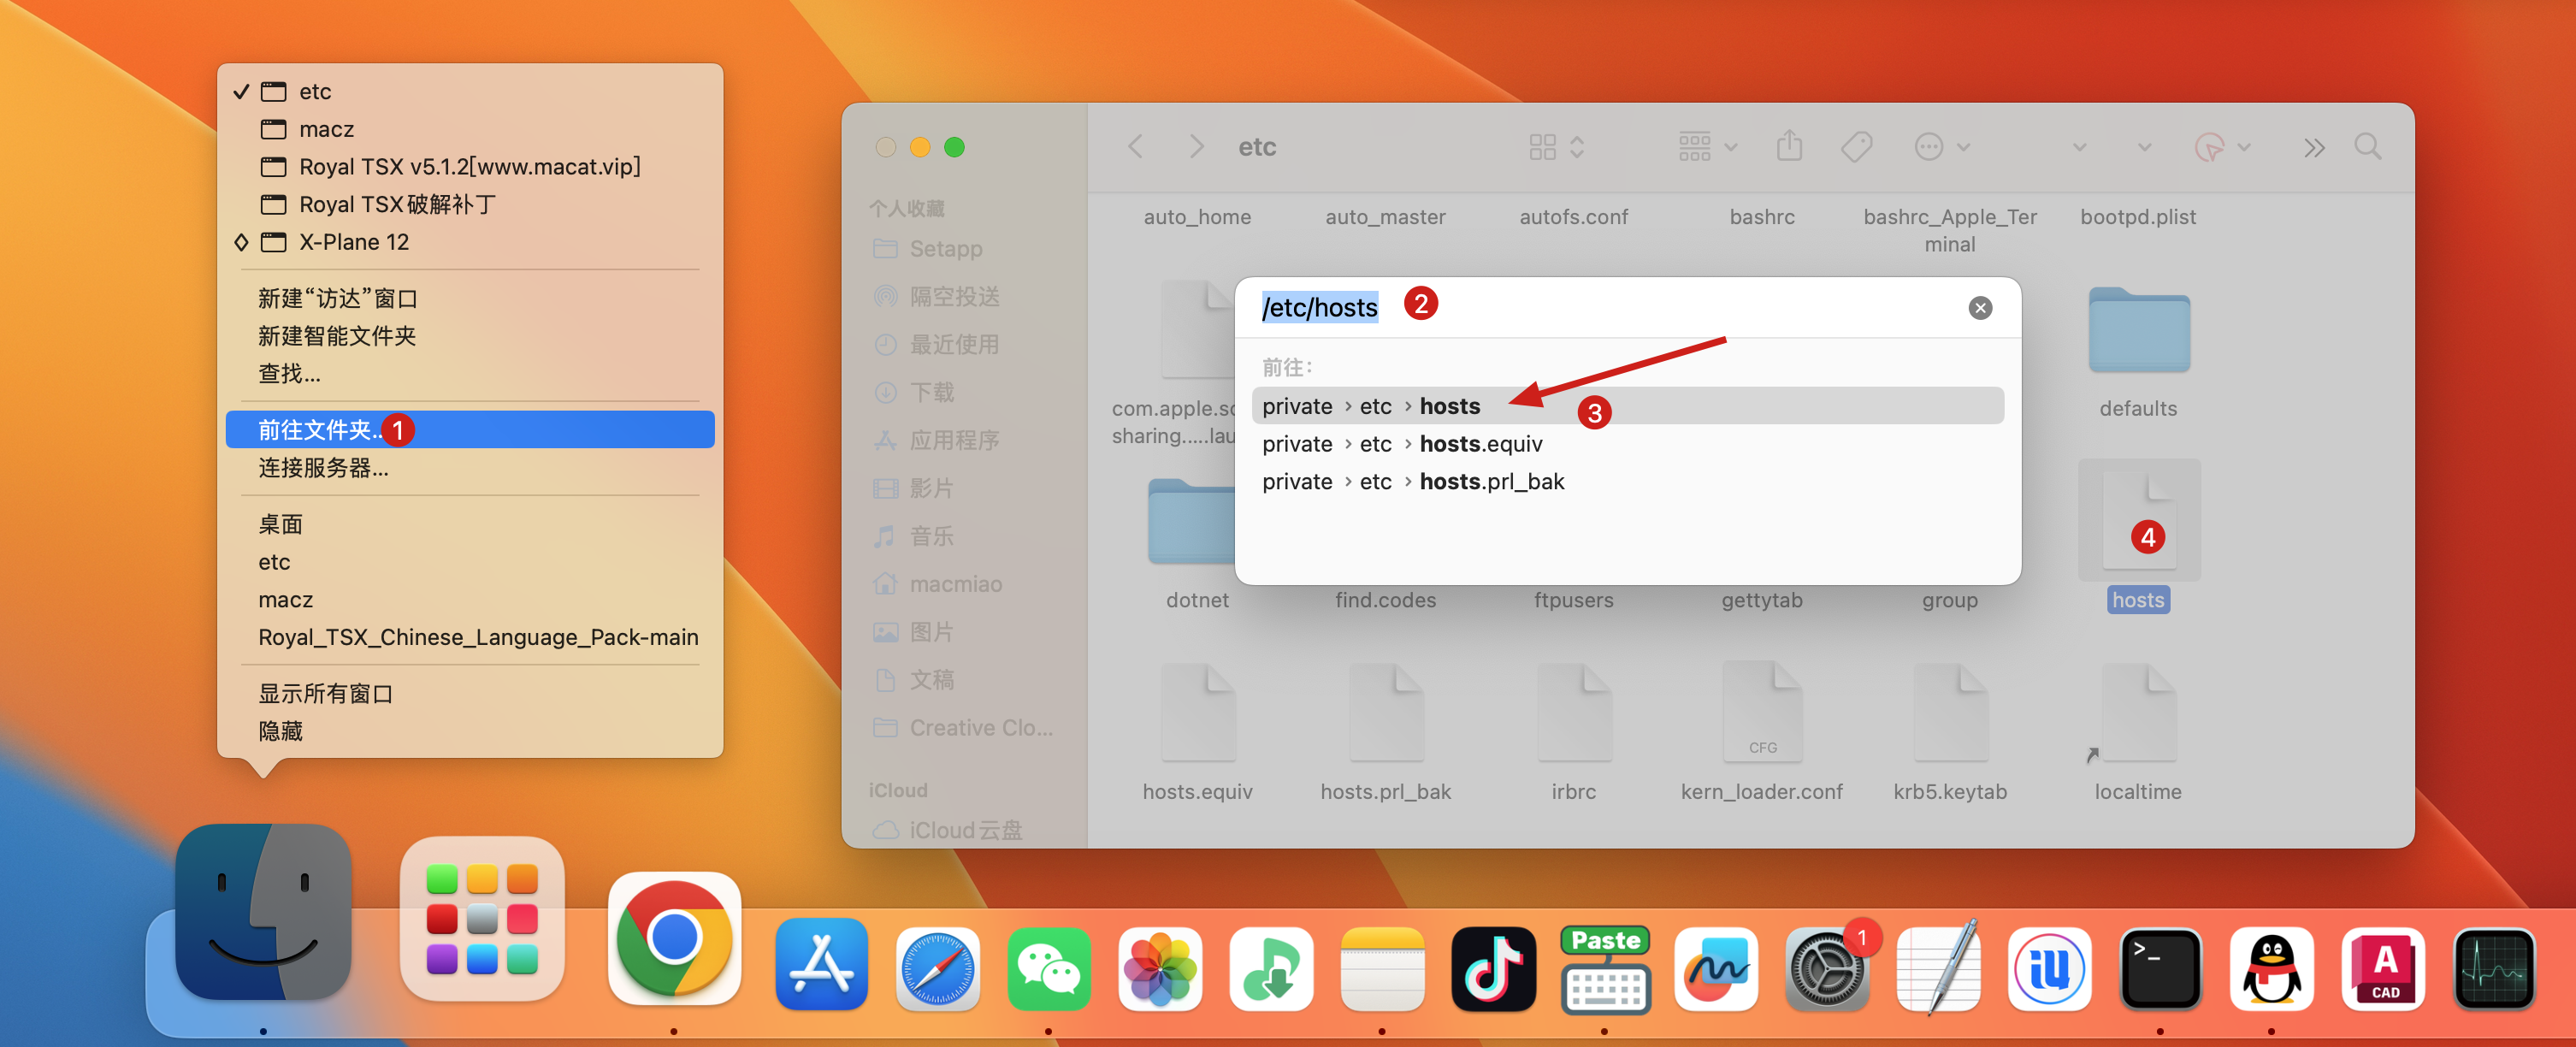Clear the path field with the X button
The height and width of the screenshot is (1047, 2576).
(1979, 308)
